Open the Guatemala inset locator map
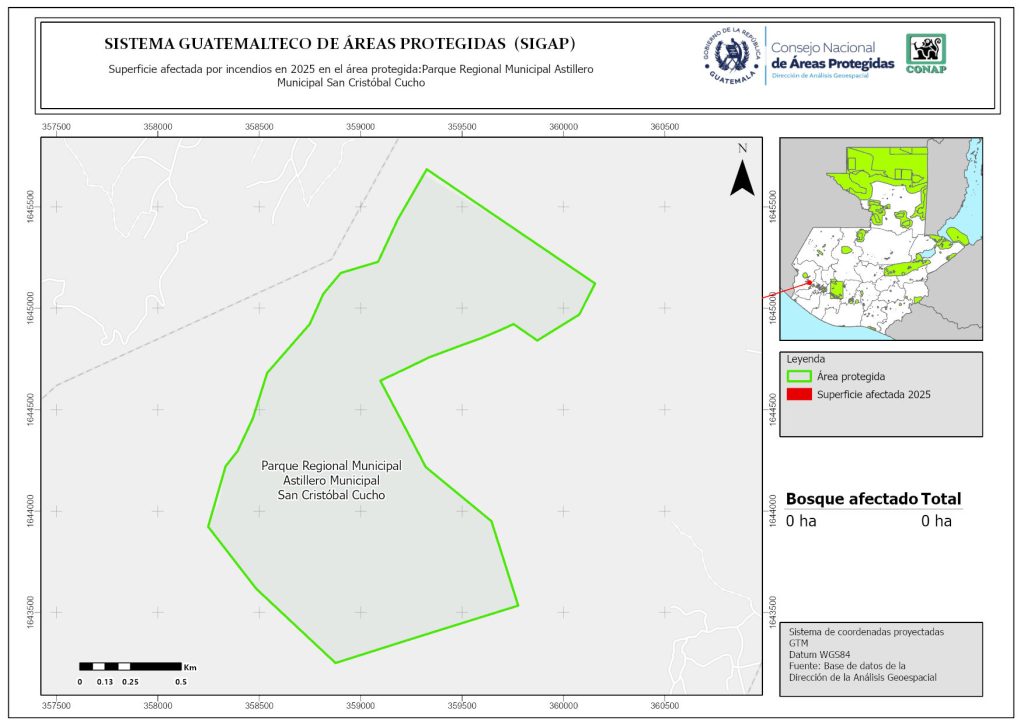The image size is (1024, 724). (880, 238)
